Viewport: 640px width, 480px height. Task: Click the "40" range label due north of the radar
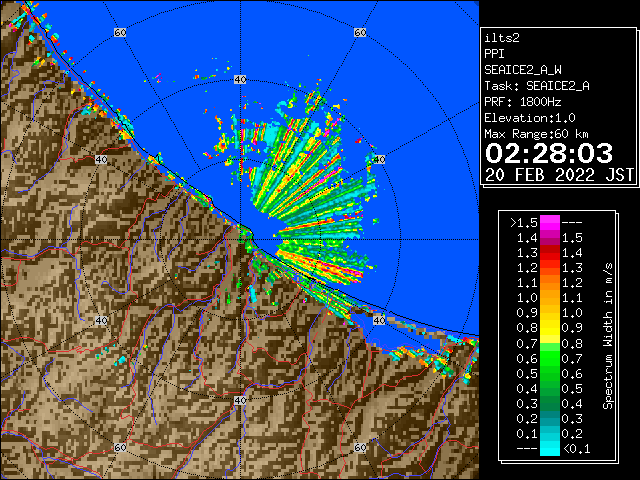(x=240, y=80)
